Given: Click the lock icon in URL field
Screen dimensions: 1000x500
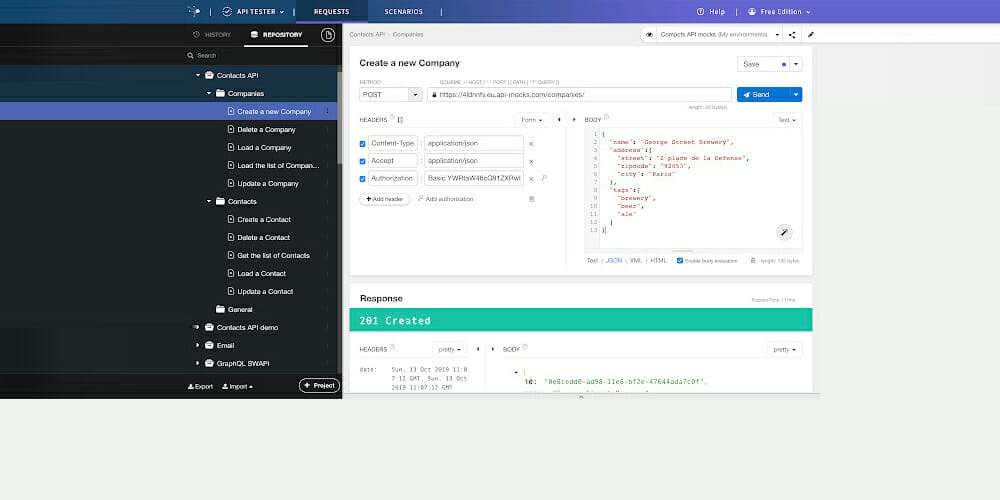Looking at the screenshot, I should click(433, 94).
